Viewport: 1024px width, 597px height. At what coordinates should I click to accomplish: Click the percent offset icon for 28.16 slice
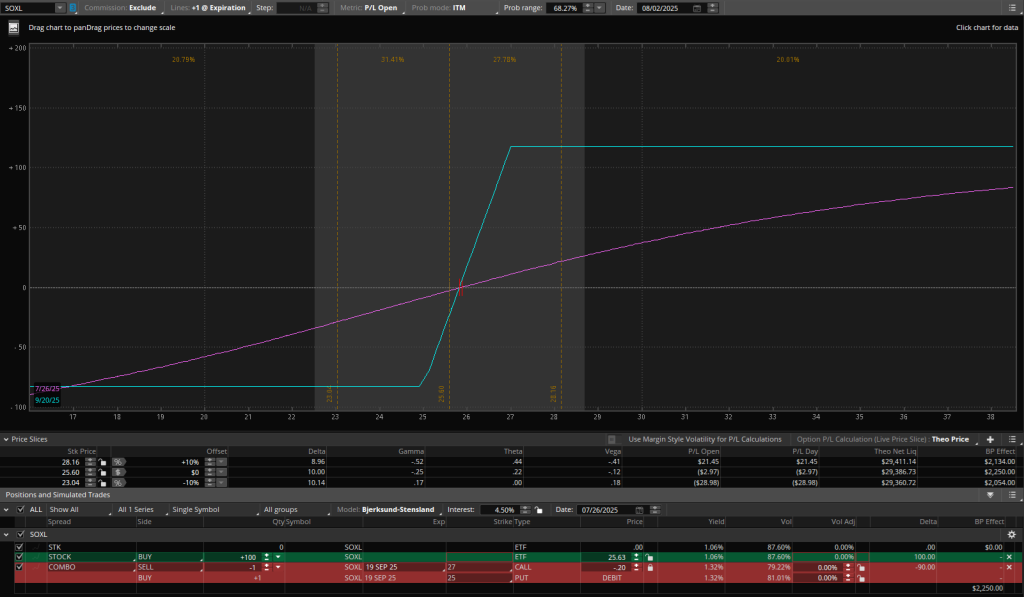tap(118, 462)
